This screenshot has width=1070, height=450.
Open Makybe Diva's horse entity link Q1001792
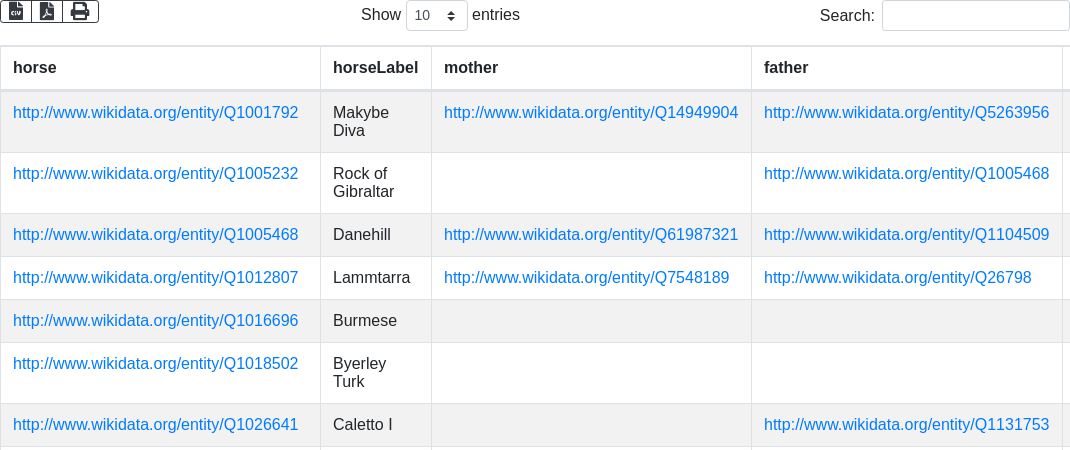coord(155,113)
